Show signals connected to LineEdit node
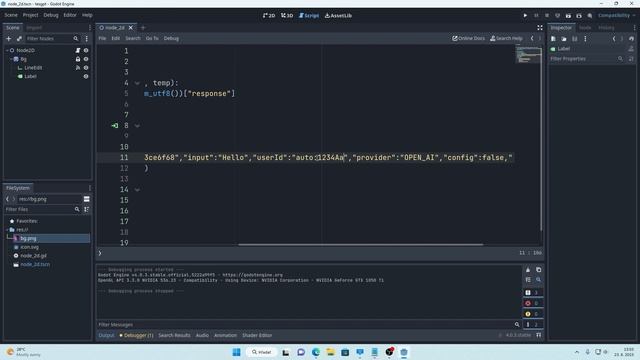 coord(78,68)
